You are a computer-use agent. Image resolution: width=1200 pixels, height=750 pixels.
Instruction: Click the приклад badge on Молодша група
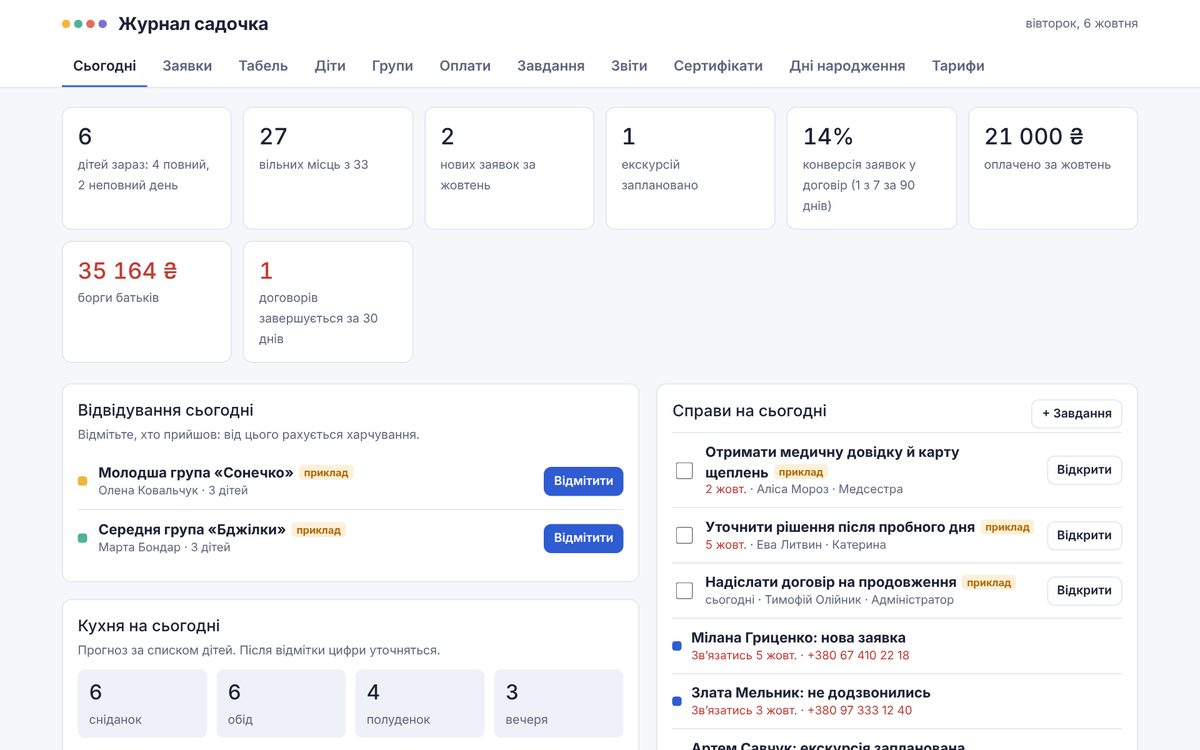(x=326, y=473)
